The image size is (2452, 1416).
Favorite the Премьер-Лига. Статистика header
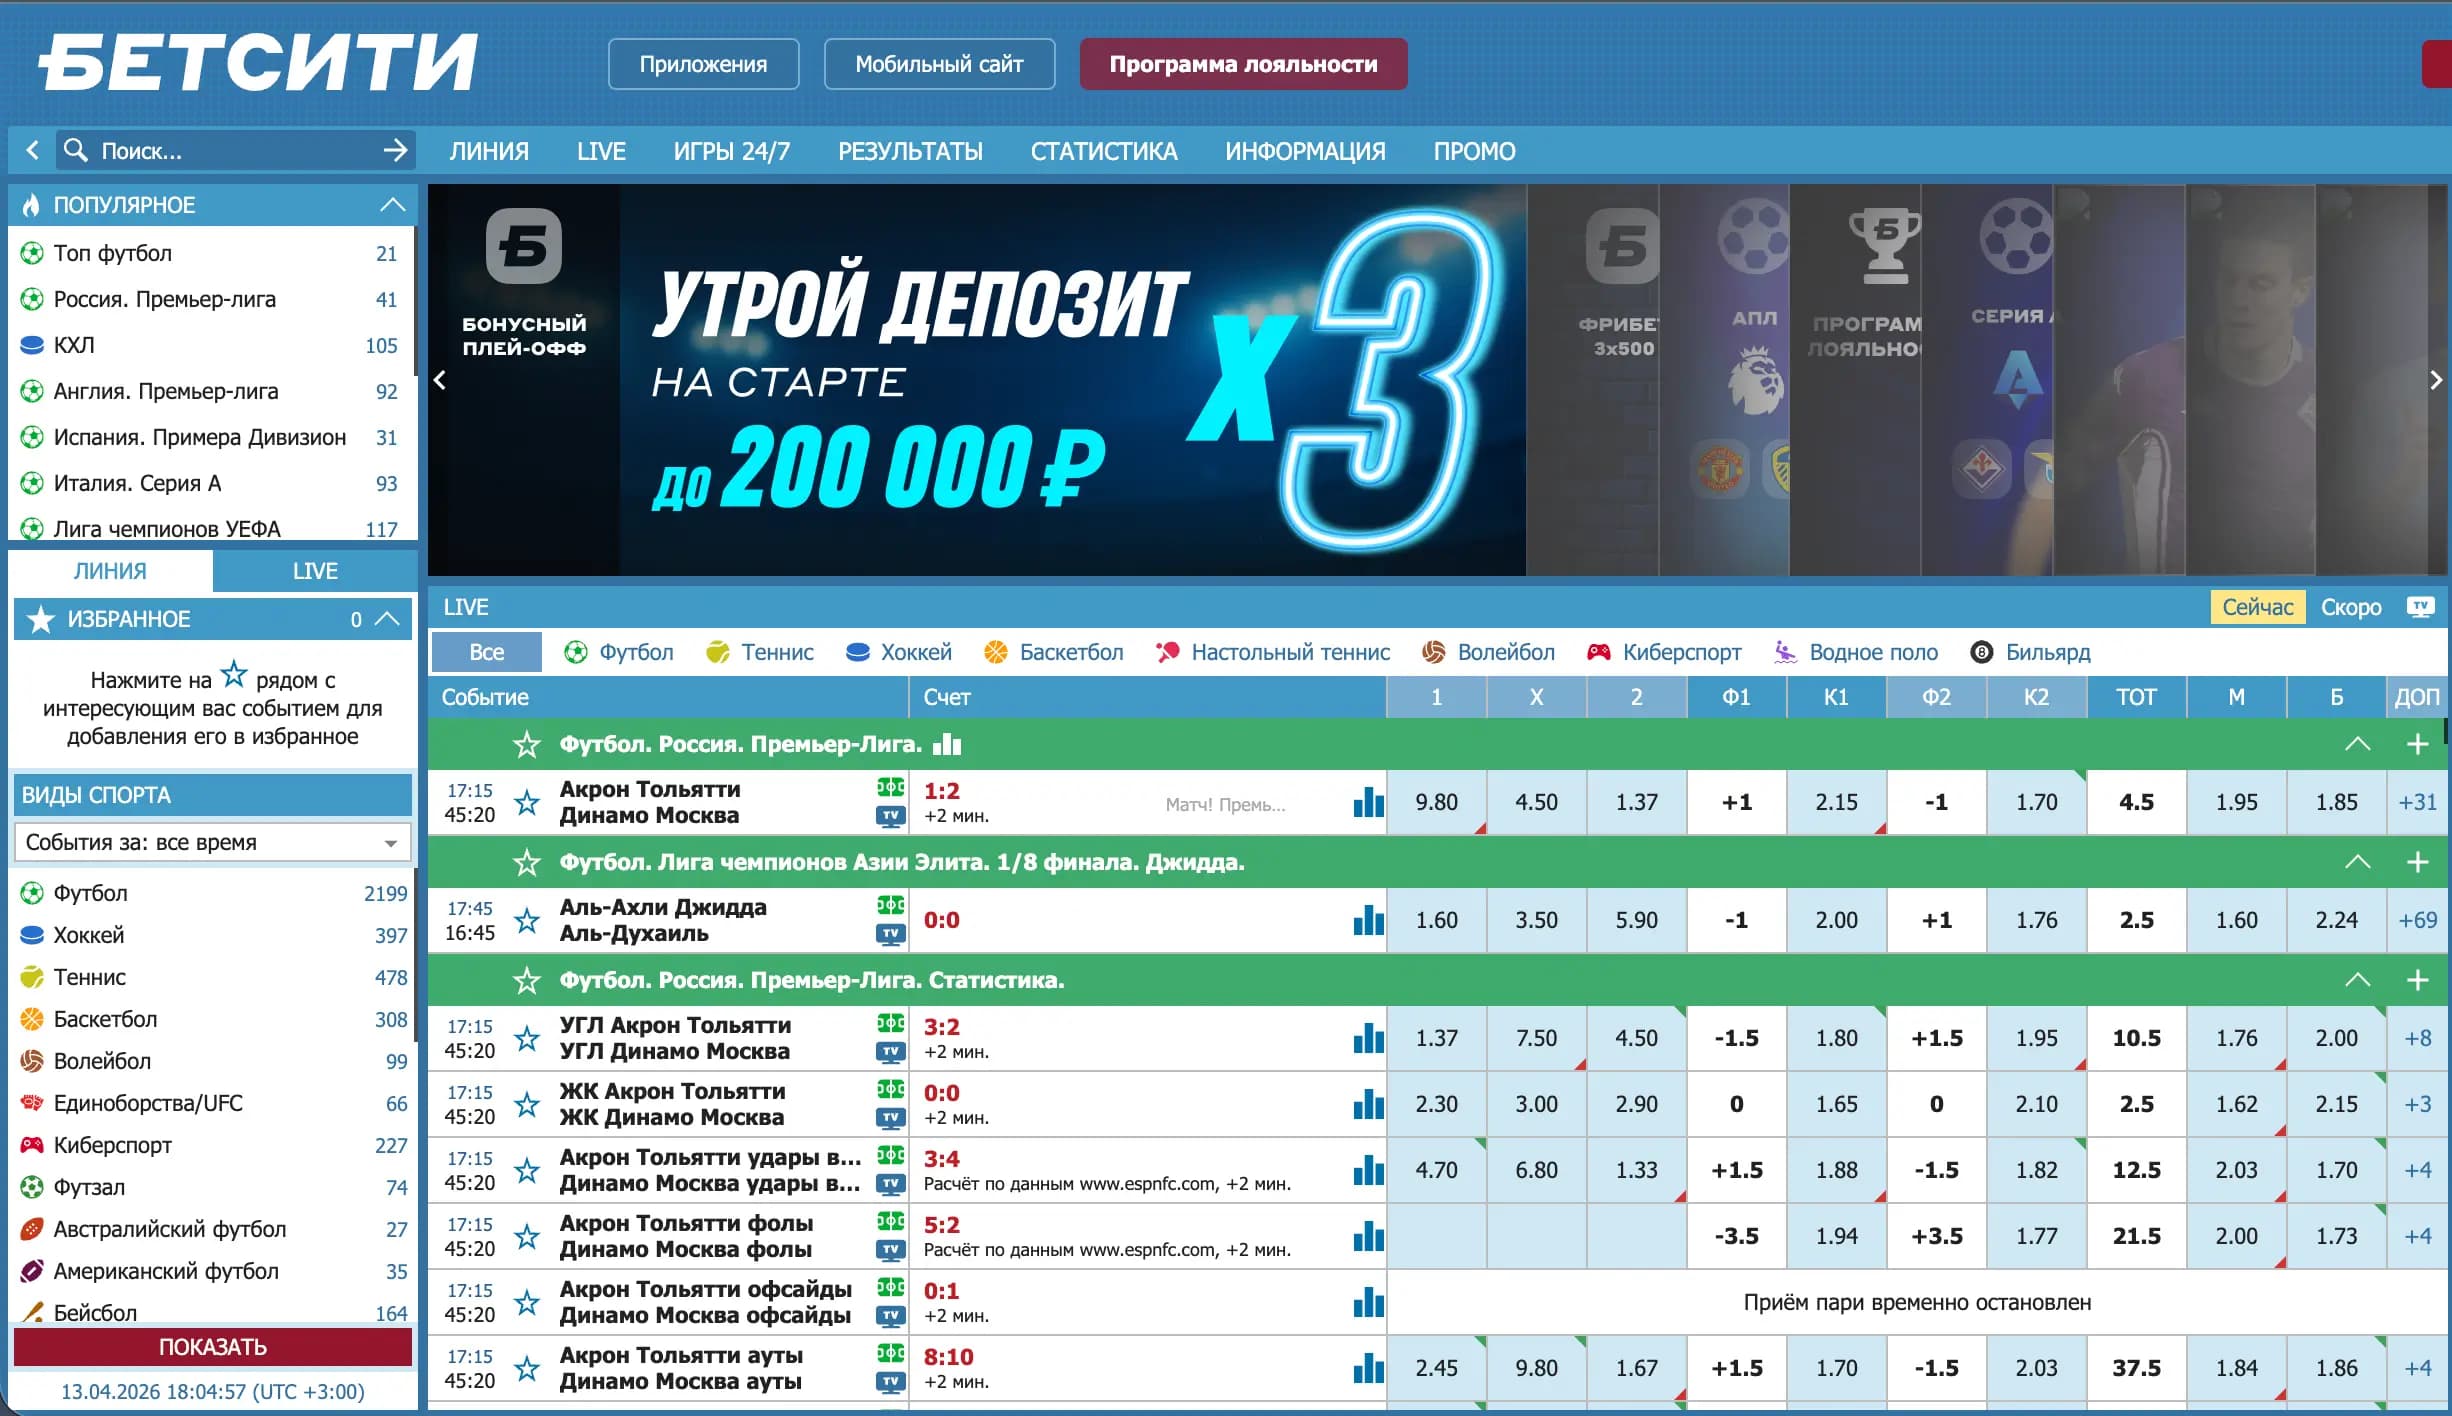tap(527, 980)
